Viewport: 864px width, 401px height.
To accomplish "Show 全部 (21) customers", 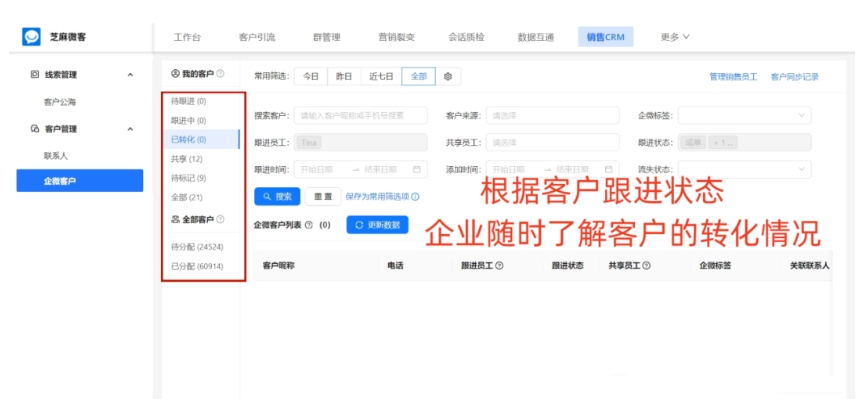I will click(186, 197).
